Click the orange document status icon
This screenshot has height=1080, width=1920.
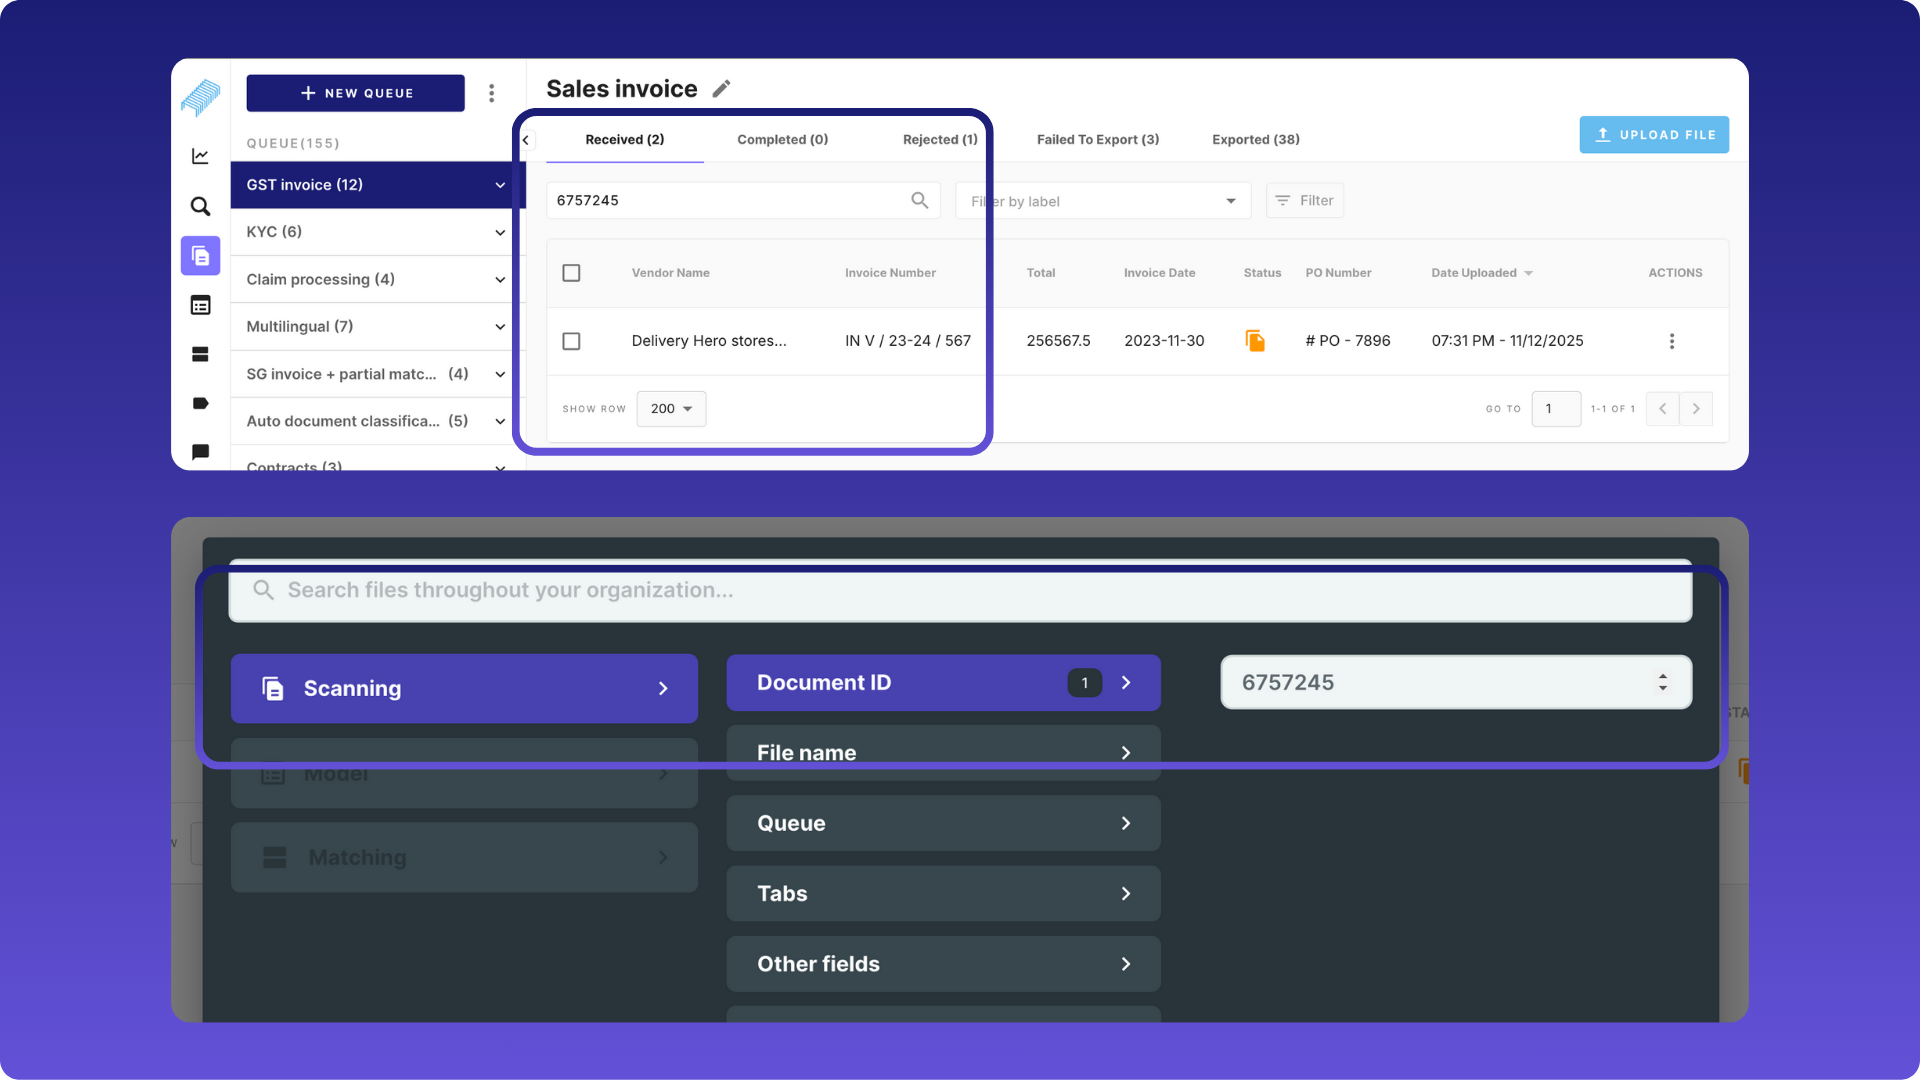[x=1255, y=341]
